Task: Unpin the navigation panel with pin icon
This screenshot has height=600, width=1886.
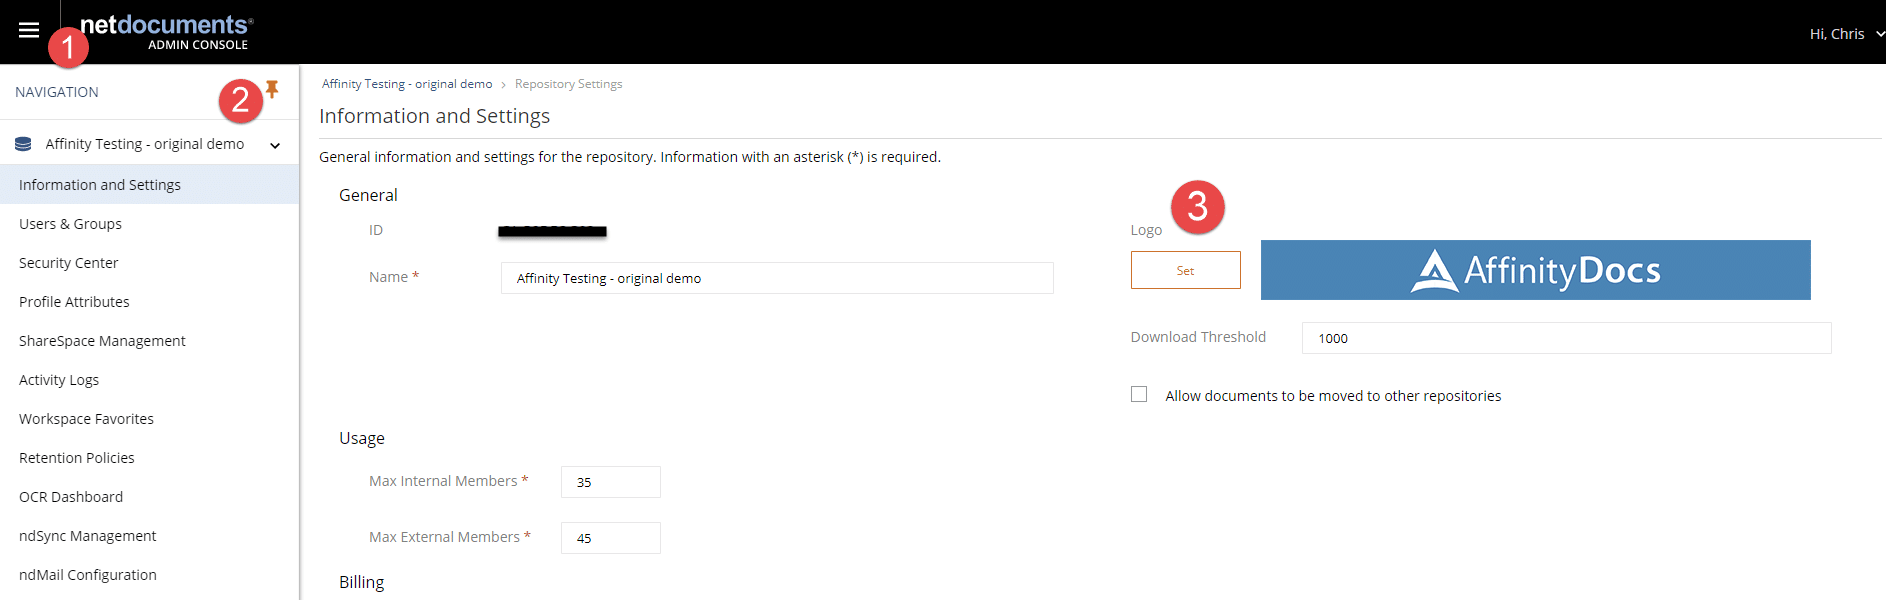Action: click(272, 90)
